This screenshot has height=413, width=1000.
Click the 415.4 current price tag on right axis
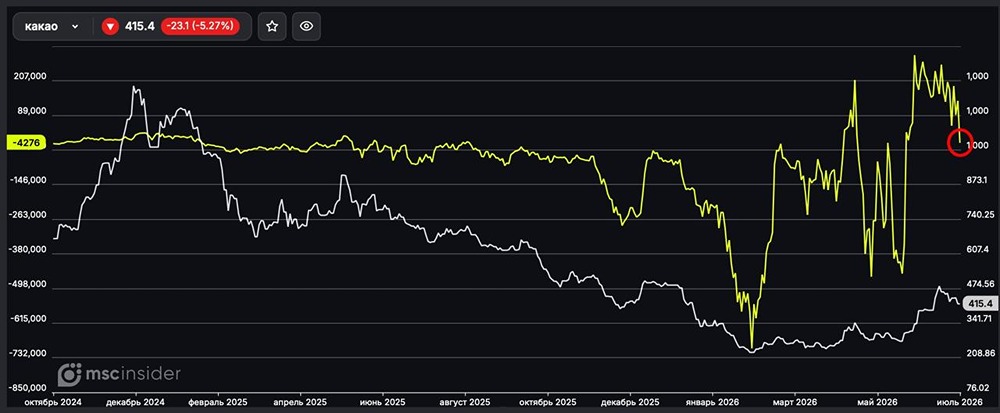(980, 303)
